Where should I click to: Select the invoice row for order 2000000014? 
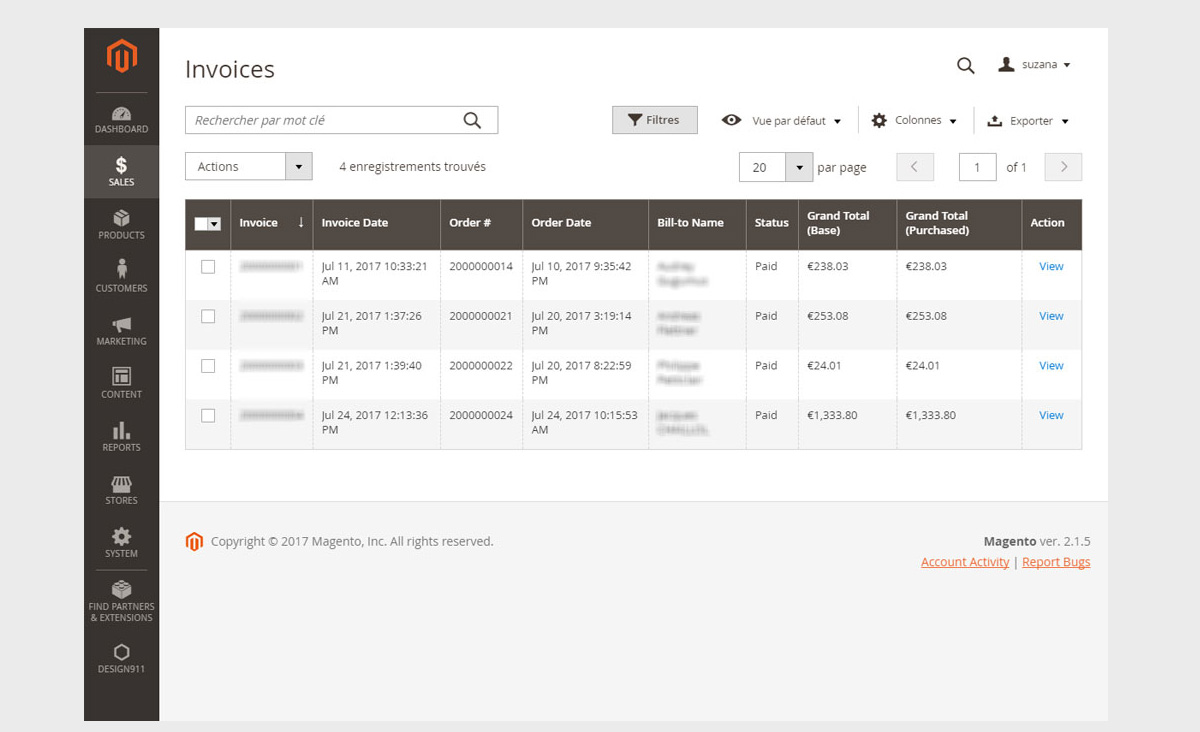208,267
